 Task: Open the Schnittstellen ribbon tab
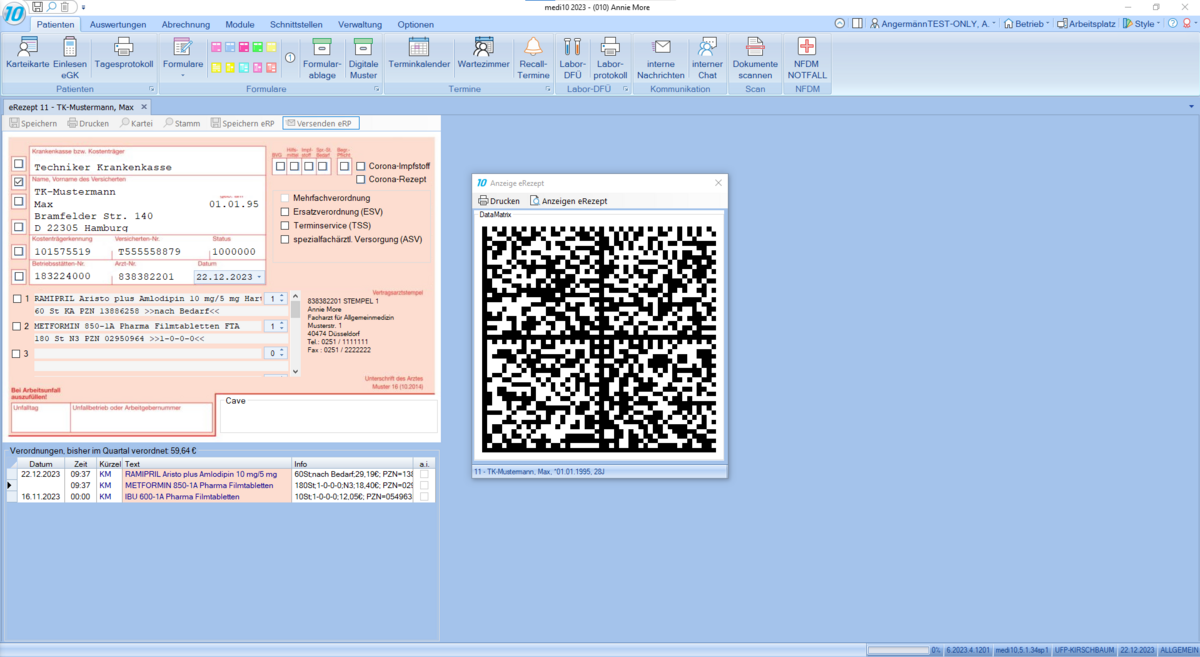coord(297,24)
